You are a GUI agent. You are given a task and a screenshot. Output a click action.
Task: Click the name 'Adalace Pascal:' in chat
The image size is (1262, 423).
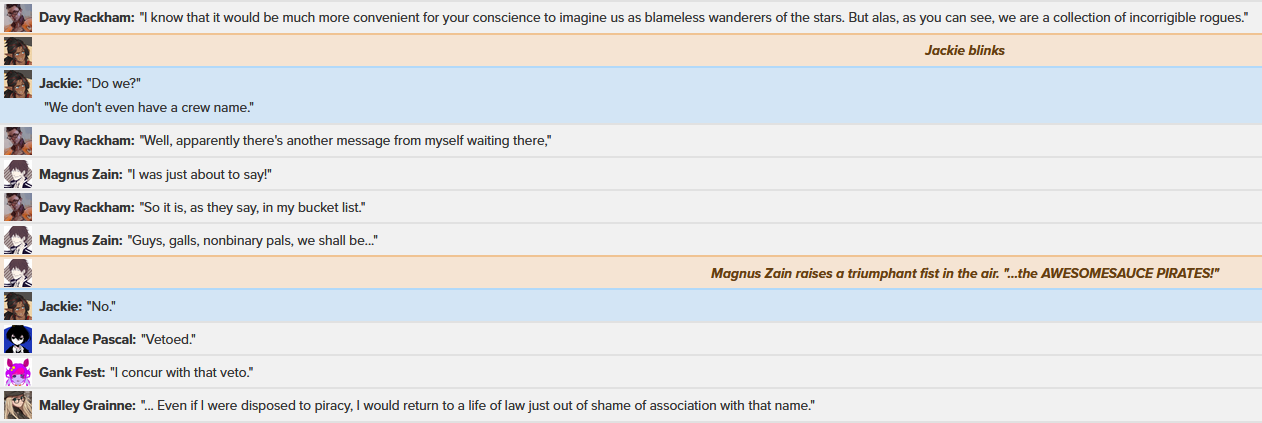pos(87,339)
